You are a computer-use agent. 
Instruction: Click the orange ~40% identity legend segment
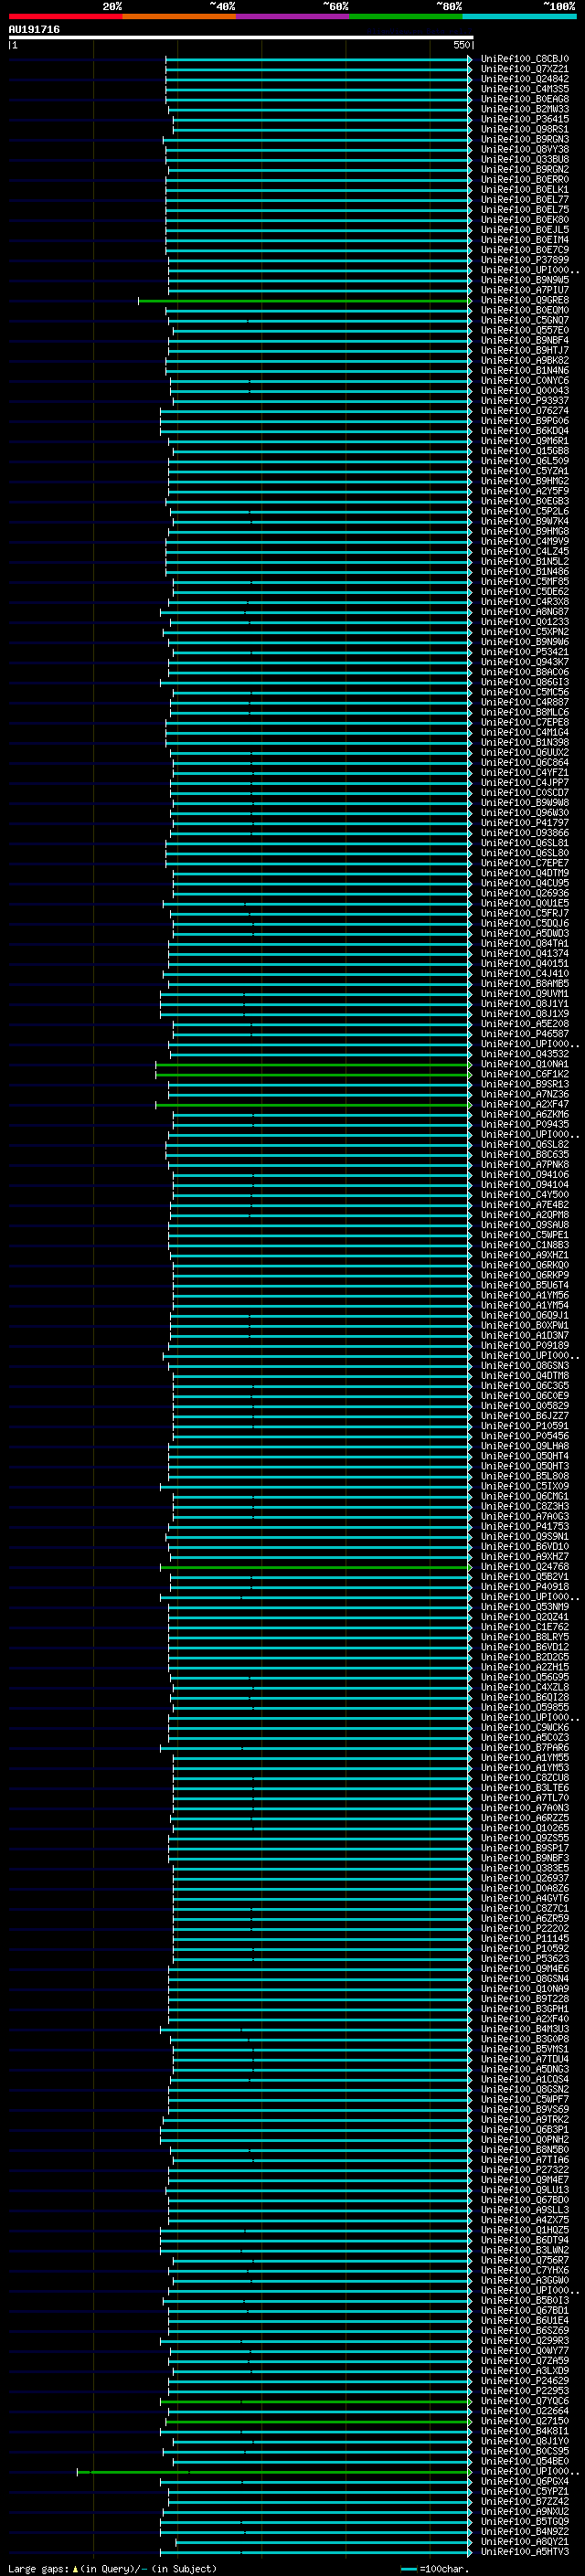tap(179, 16)
